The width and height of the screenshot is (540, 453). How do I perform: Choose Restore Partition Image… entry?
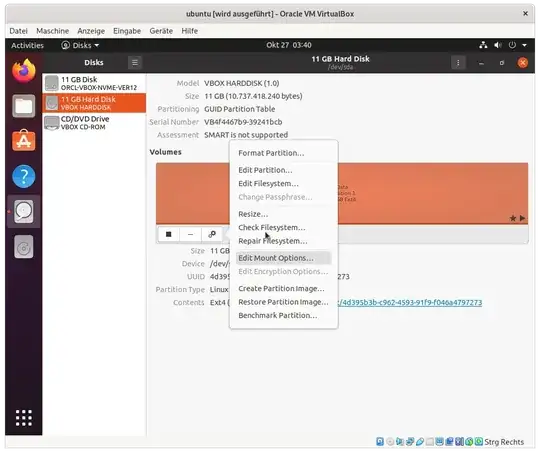[283, 302]
